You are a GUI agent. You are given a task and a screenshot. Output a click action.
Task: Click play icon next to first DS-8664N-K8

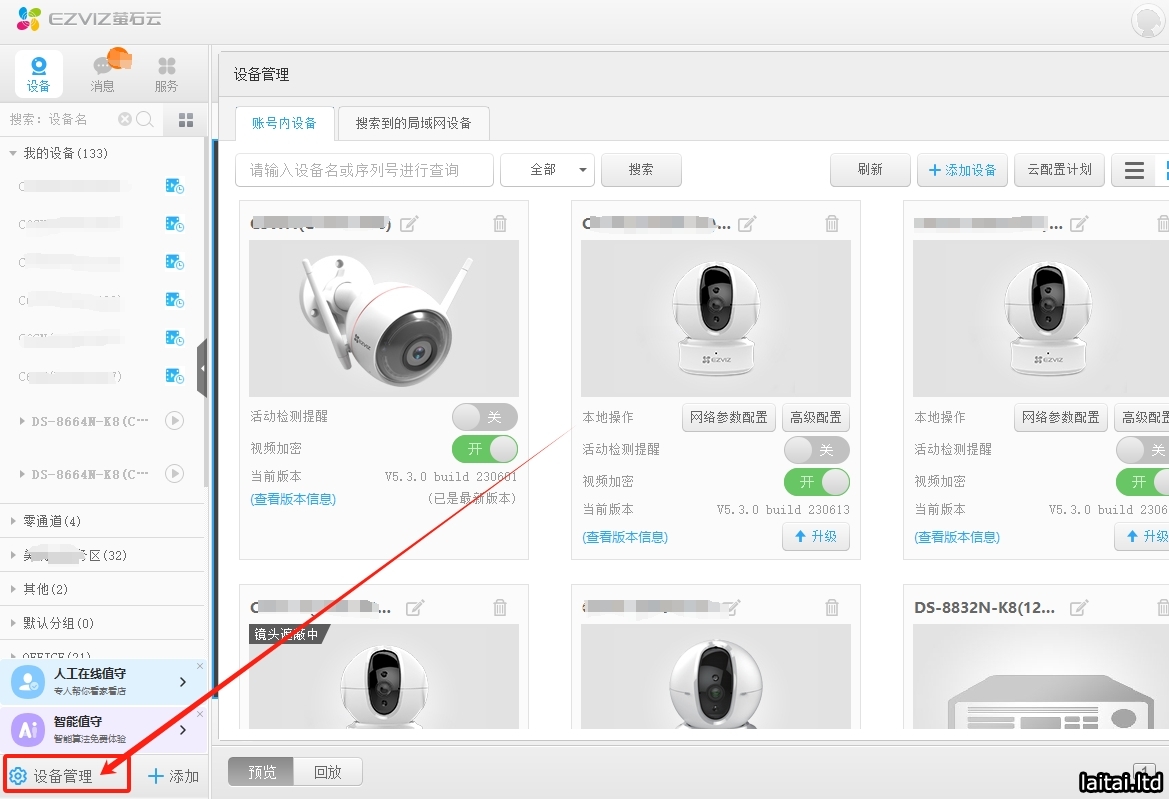tap(174, 421)
